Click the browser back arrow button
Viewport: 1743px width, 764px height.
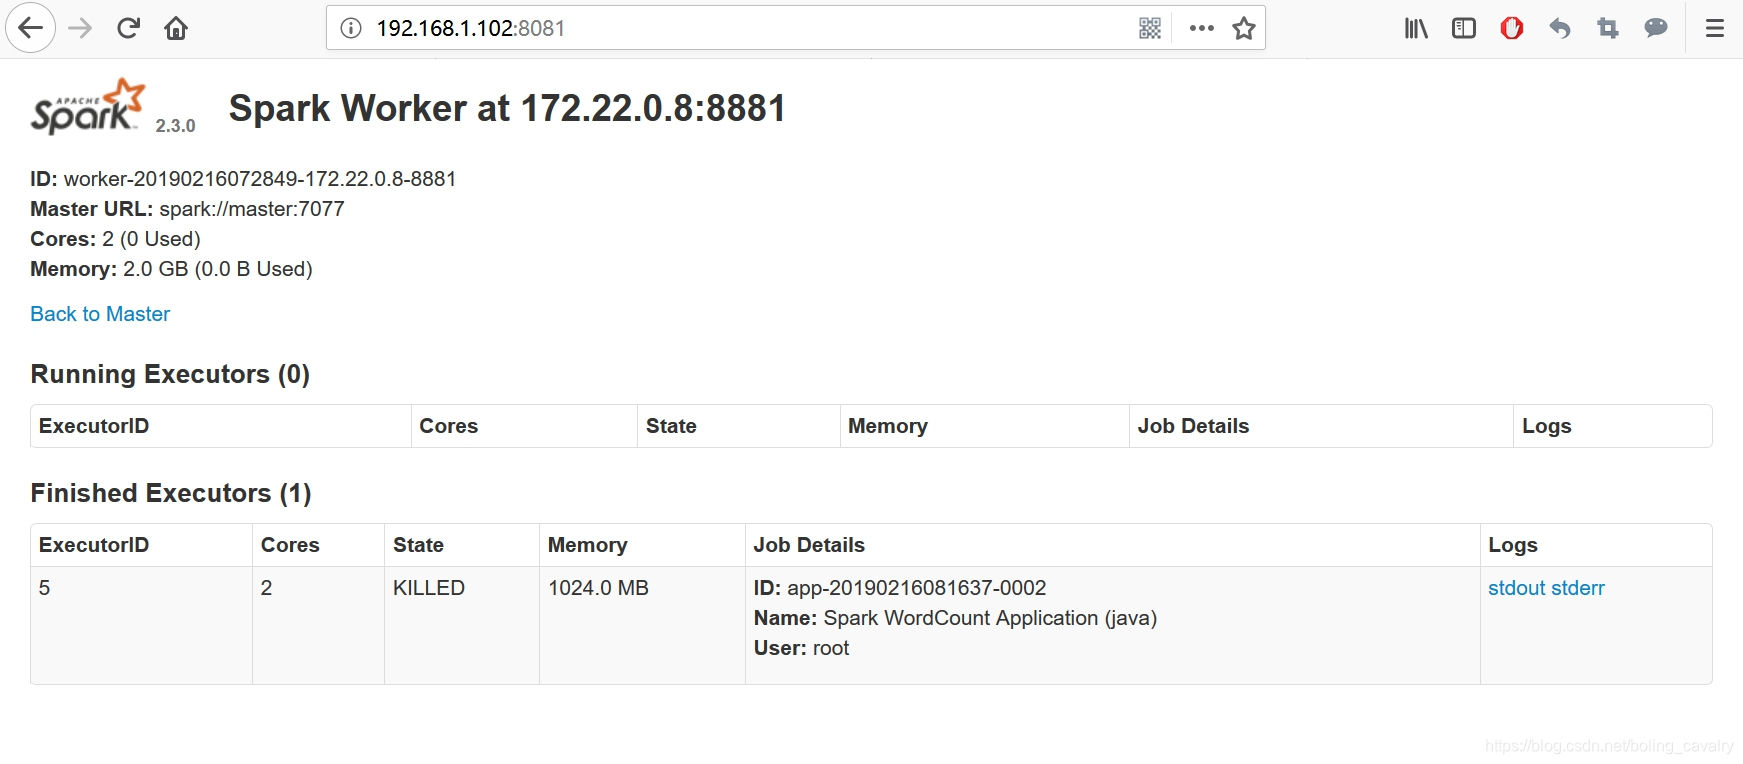(x=31, y=28)
